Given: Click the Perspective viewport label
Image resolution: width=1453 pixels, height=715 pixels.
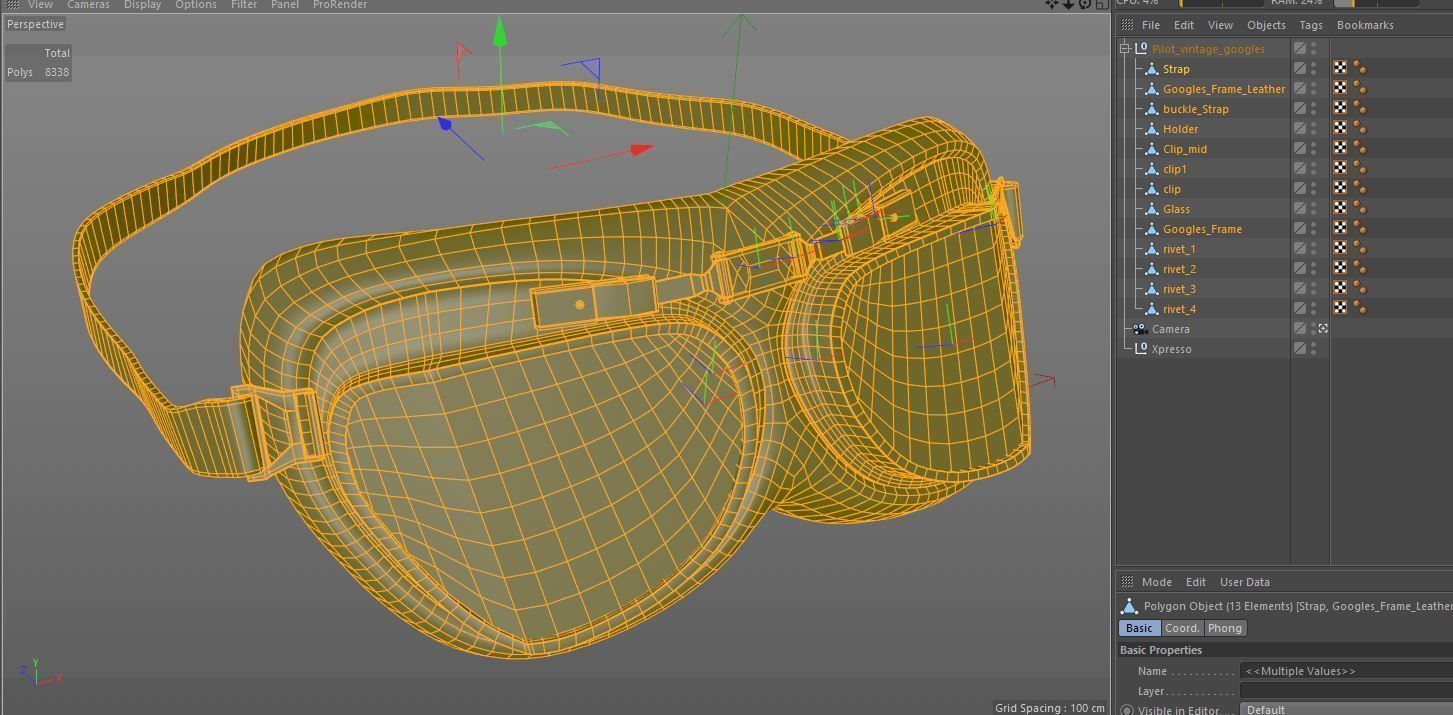Looking at the screenshot, I should [35, 24].
